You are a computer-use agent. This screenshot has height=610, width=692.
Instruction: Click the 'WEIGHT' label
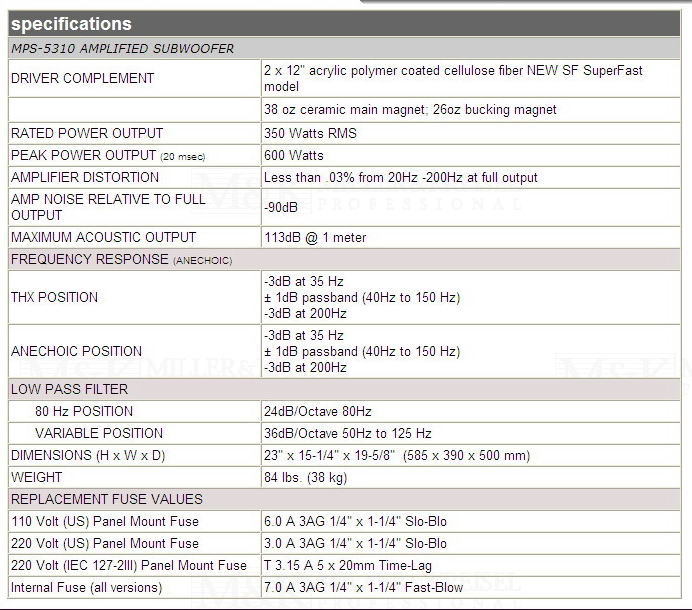click(37, 477)
